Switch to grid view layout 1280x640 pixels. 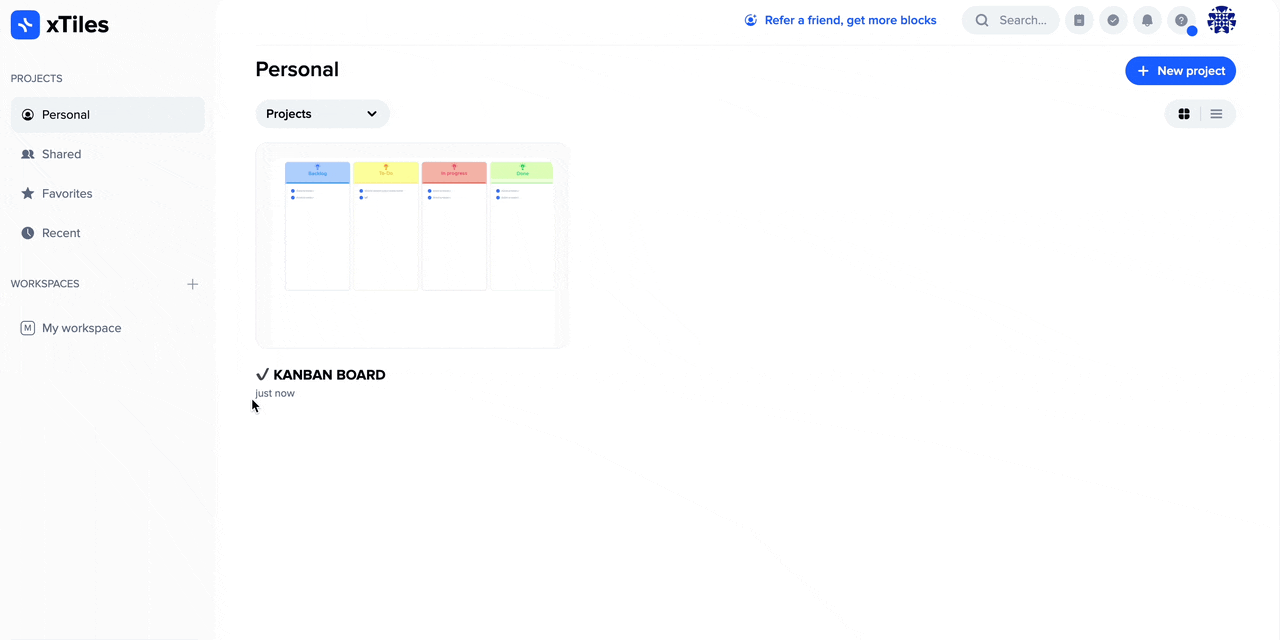tap(1184, 114)
